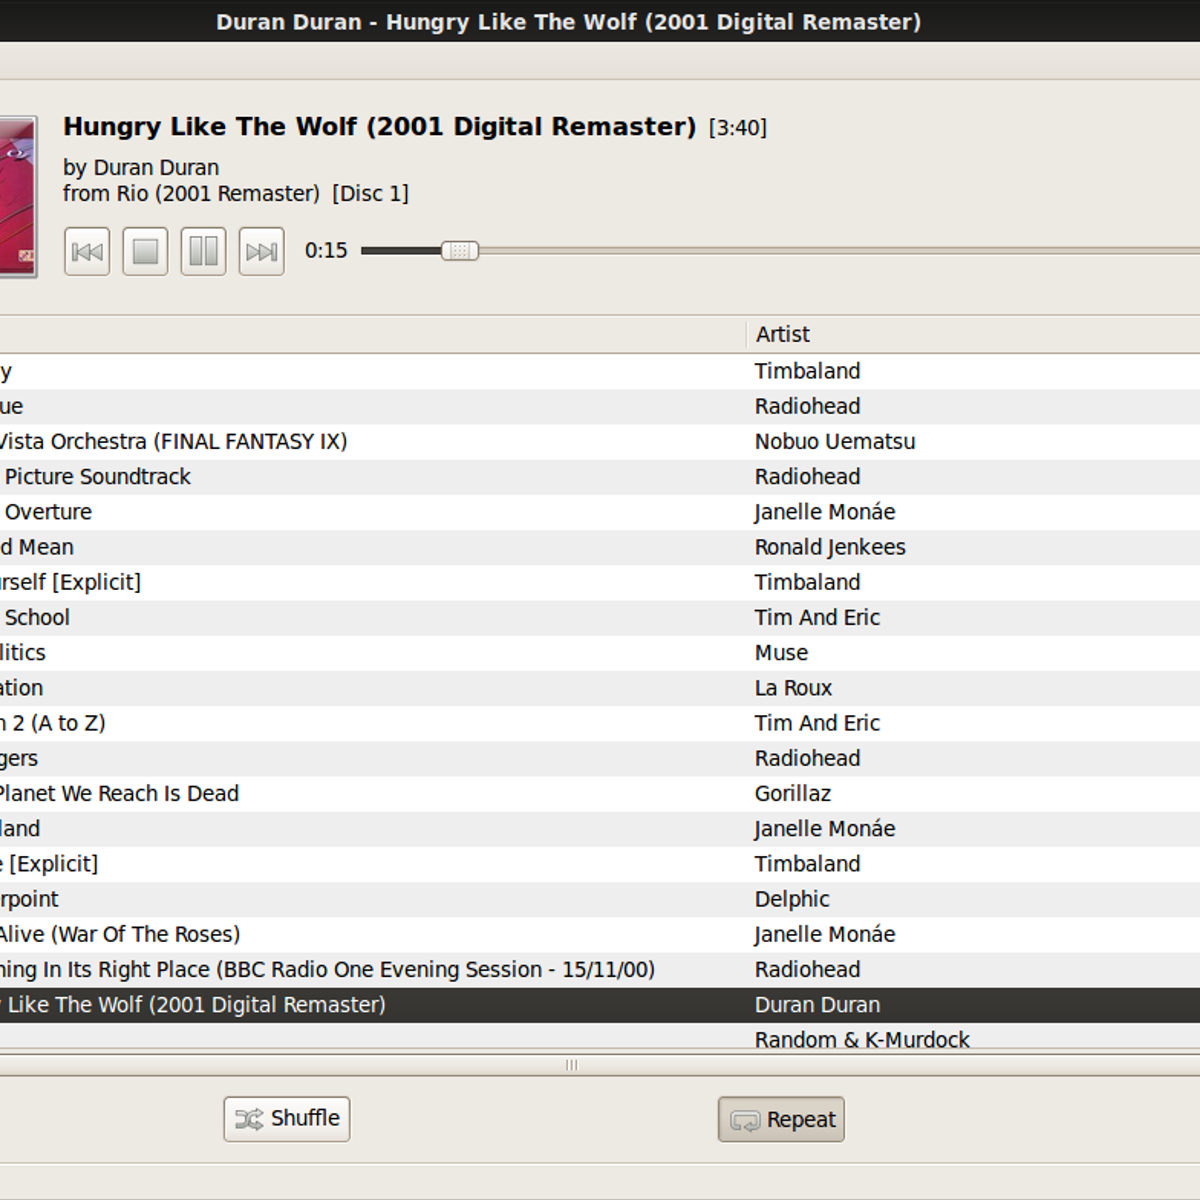Select the La Roux track row

pos(600,688)
